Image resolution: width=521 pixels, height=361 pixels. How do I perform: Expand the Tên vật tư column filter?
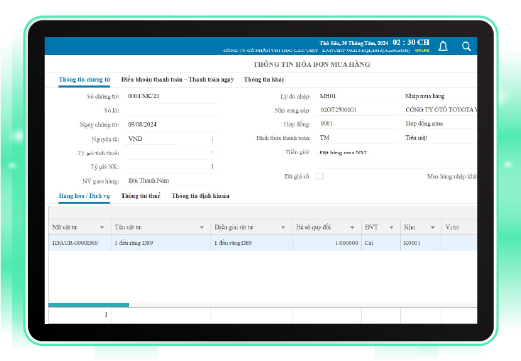[202, 227]
